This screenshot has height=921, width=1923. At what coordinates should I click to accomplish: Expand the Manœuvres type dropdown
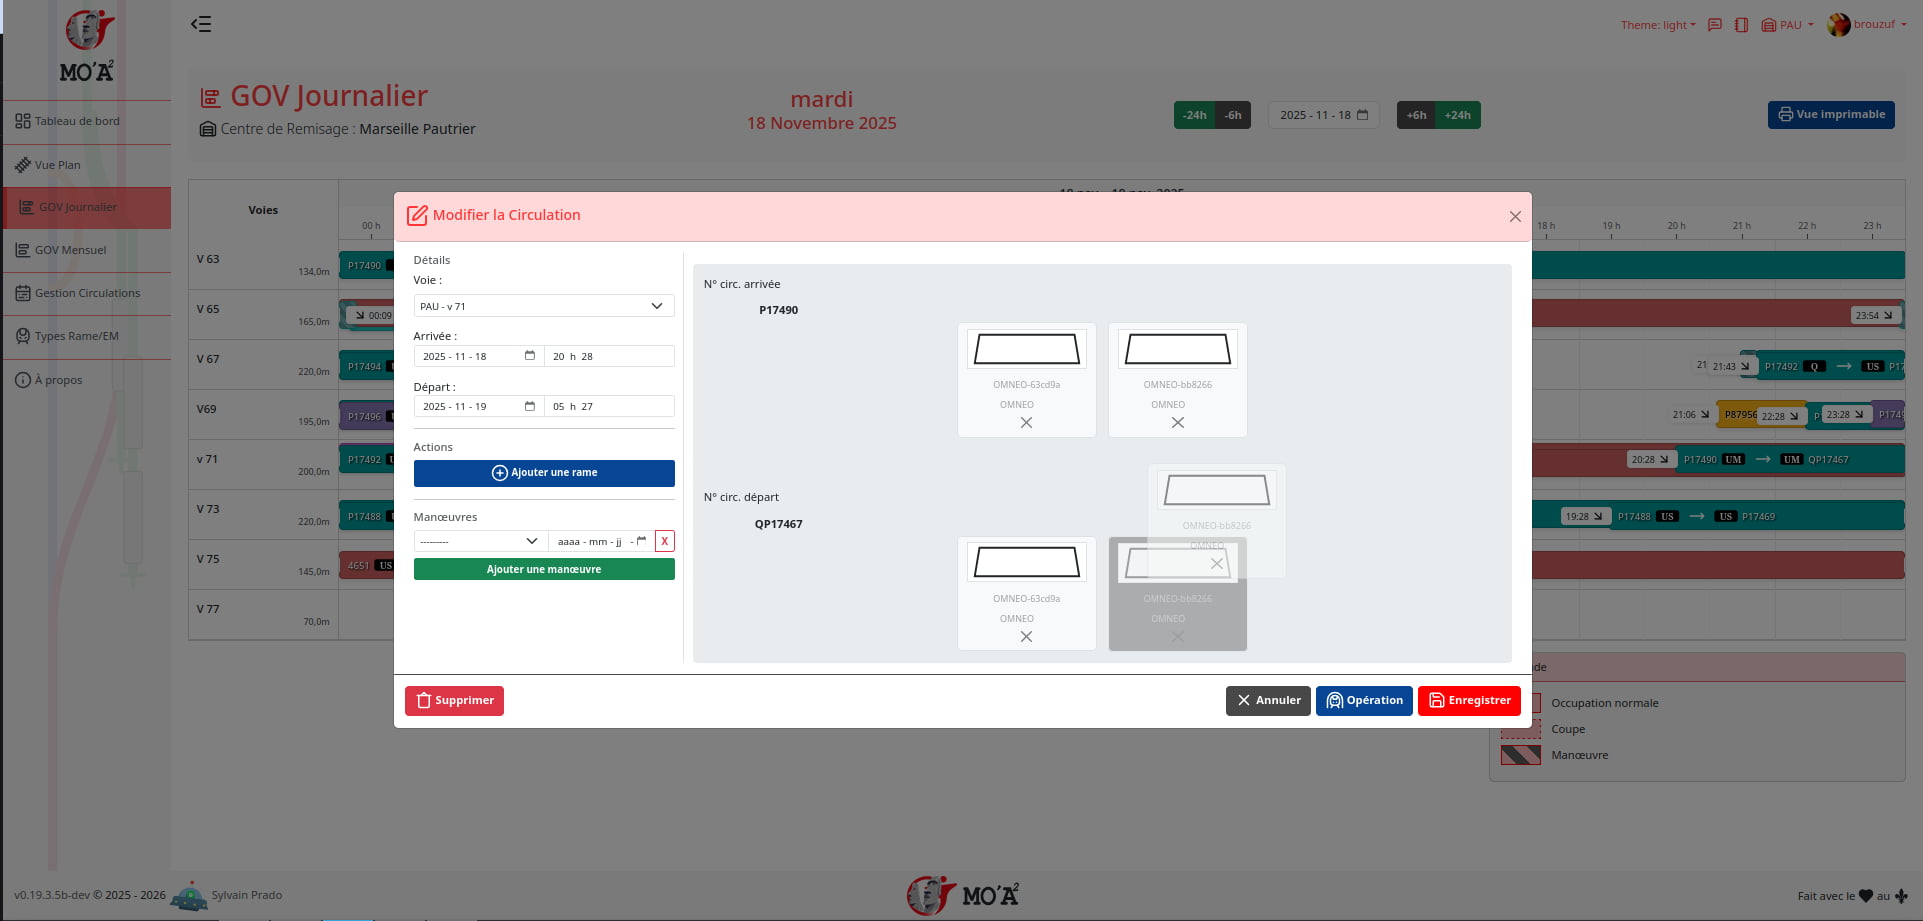point(480,541)
